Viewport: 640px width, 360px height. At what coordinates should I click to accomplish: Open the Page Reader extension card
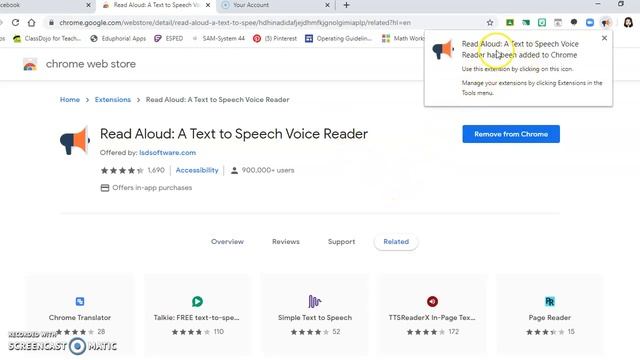click(549, 315)
